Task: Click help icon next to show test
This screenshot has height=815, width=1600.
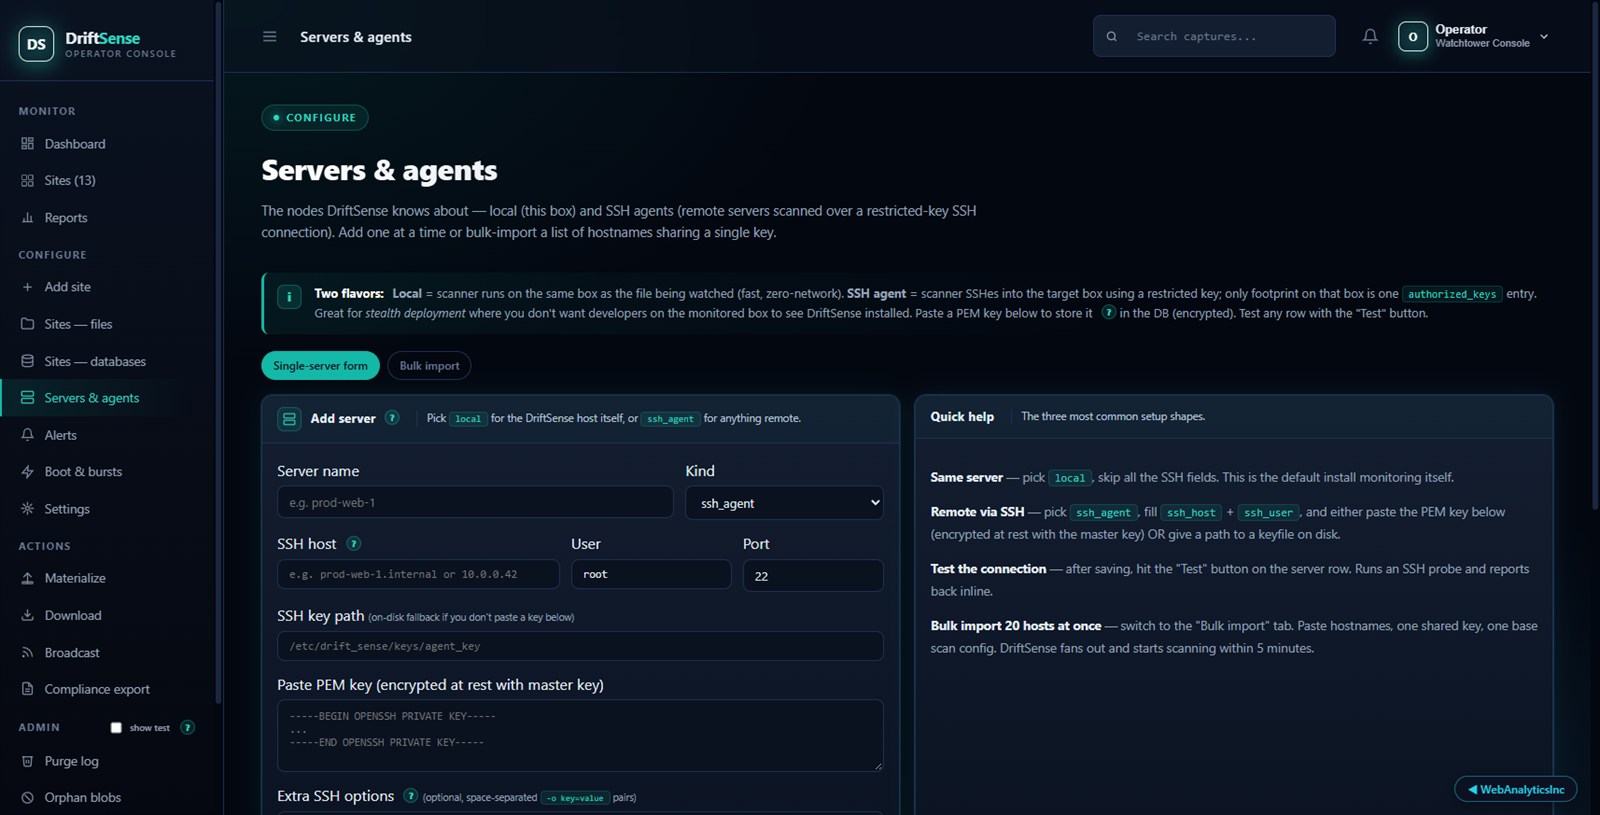Action: click(x=187, y=727)
